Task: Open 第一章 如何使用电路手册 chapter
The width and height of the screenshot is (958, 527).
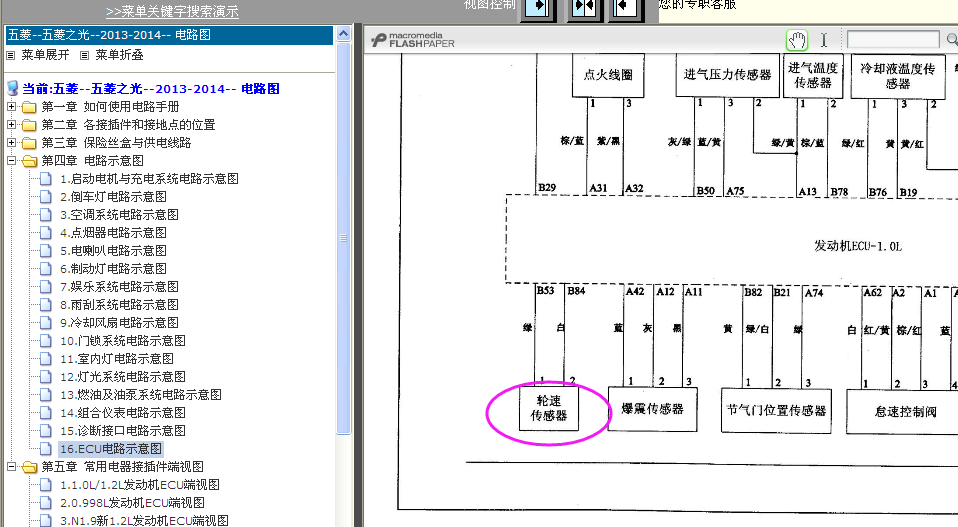Action: tap(110, 107)
